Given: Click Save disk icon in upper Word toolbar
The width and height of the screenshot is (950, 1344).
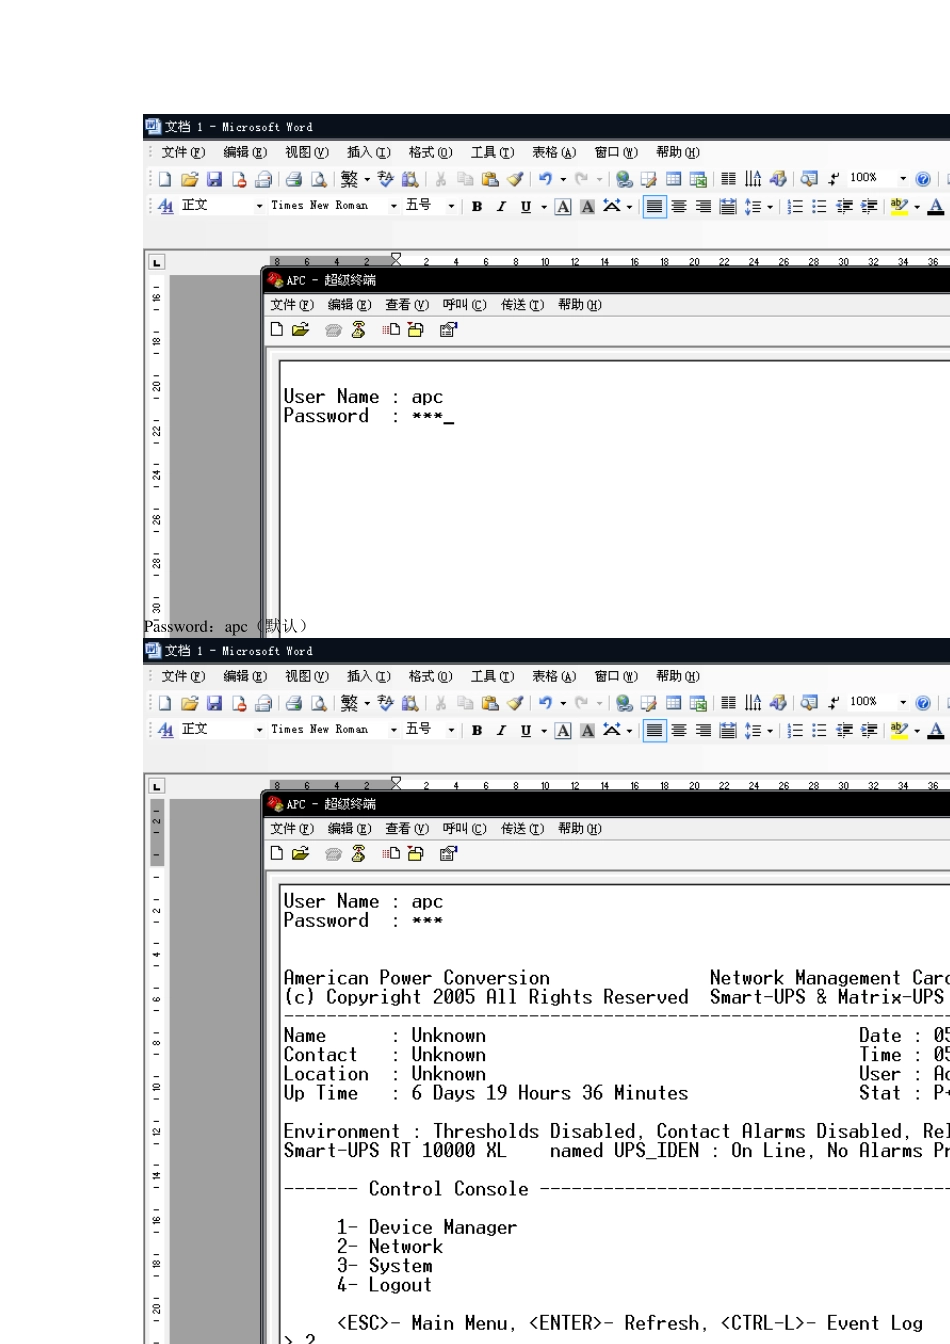Looking at the screenshot, I should [x=214, y=179].
